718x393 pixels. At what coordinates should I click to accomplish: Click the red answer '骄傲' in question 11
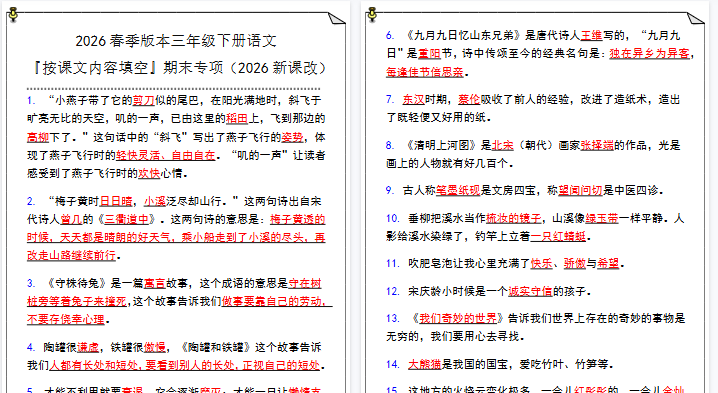click(575, 263)
